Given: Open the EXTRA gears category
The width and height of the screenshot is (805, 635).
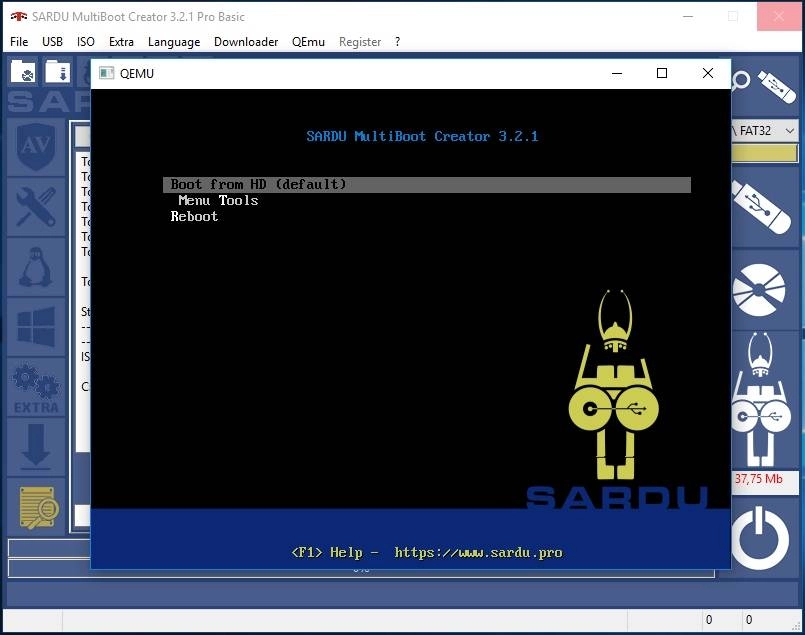Looking at the screenshot, I should click(x=36, y=387).
